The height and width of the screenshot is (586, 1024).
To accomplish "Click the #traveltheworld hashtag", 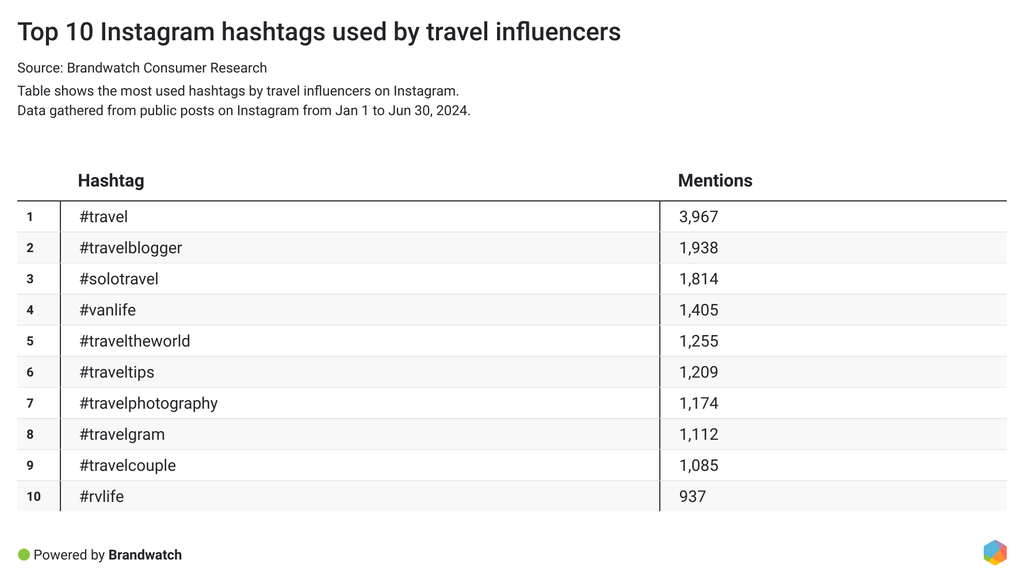I will coord(134,341).
